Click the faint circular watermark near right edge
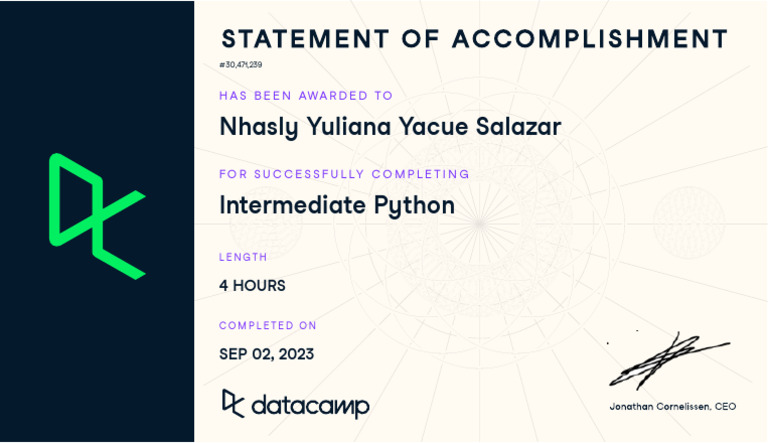 point(689,222)
